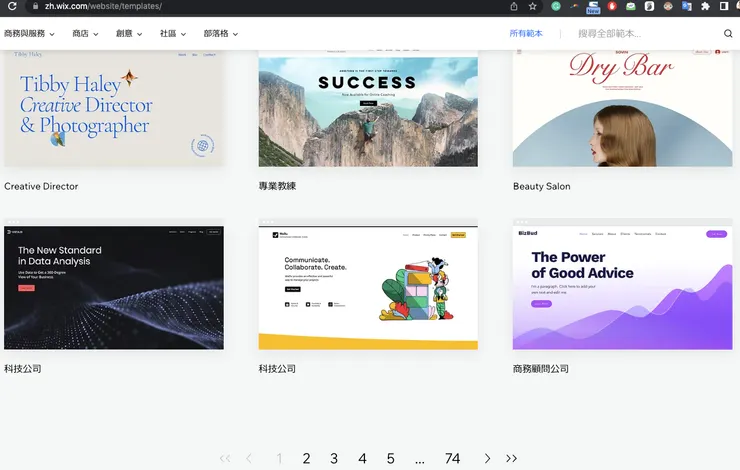
Task: Go to next page with right arrow
Action: 487,458
